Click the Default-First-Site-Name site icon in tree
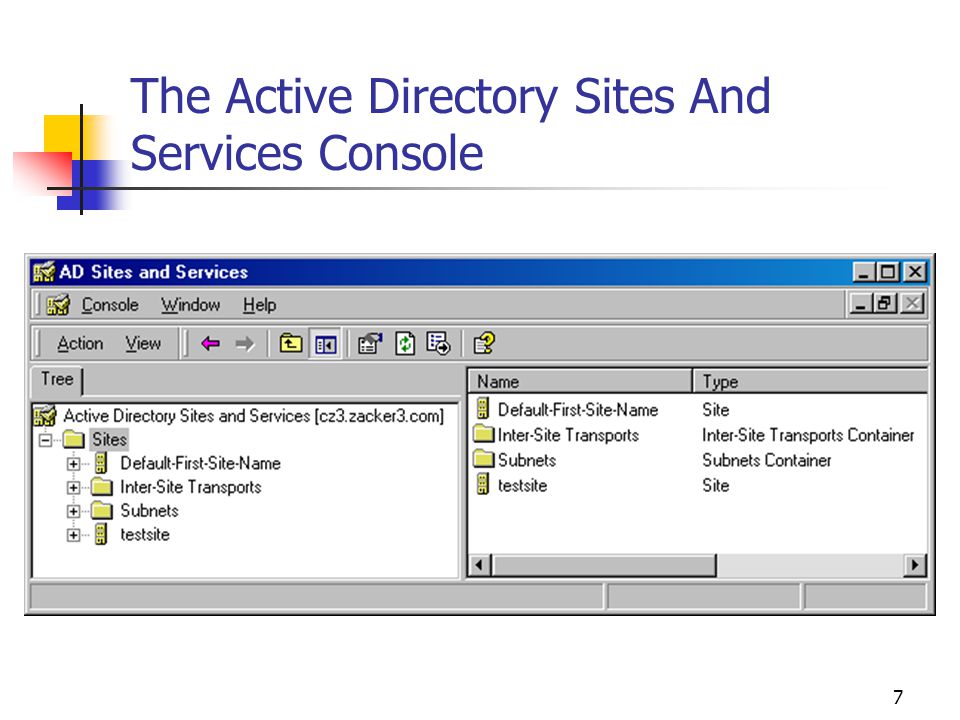Screen dimensions: 960x720 pos(102,463)
